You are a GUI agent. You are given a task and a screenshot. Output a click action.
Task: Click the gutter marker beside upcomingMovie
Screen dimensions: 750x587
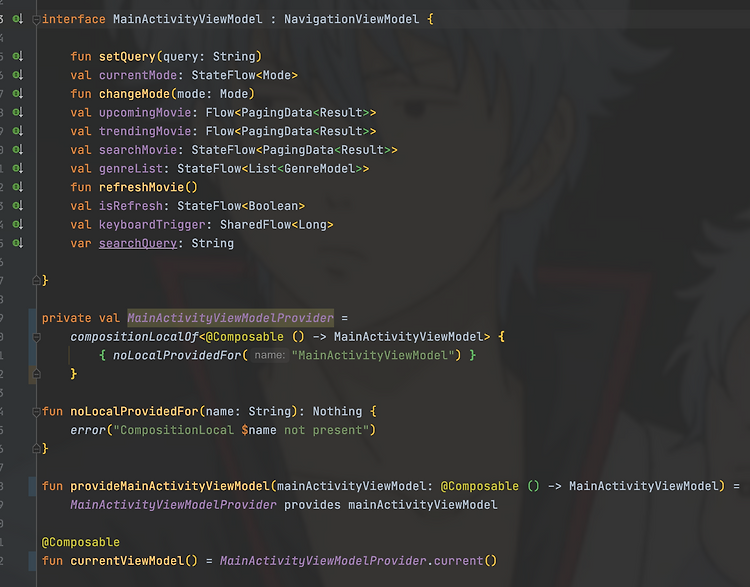pyautogui.click(x=18, y=112)
